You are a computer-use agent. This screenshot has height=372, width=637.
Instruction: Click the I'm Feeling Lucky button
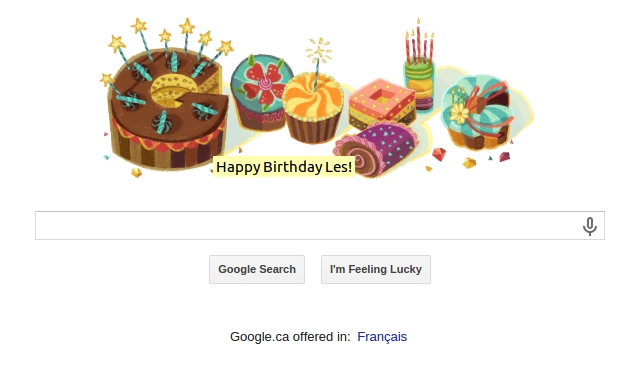pos(376,269)
